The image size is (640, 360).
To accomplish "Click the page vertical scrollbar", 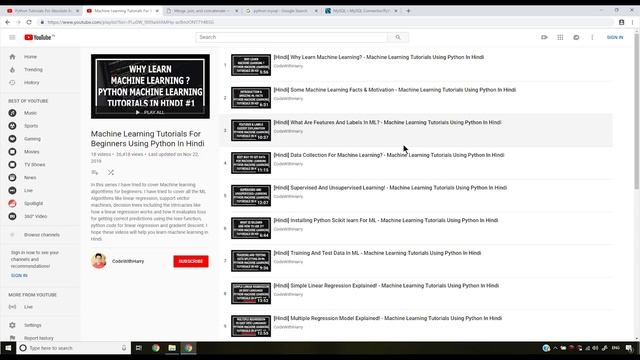I will coord(636,110).
